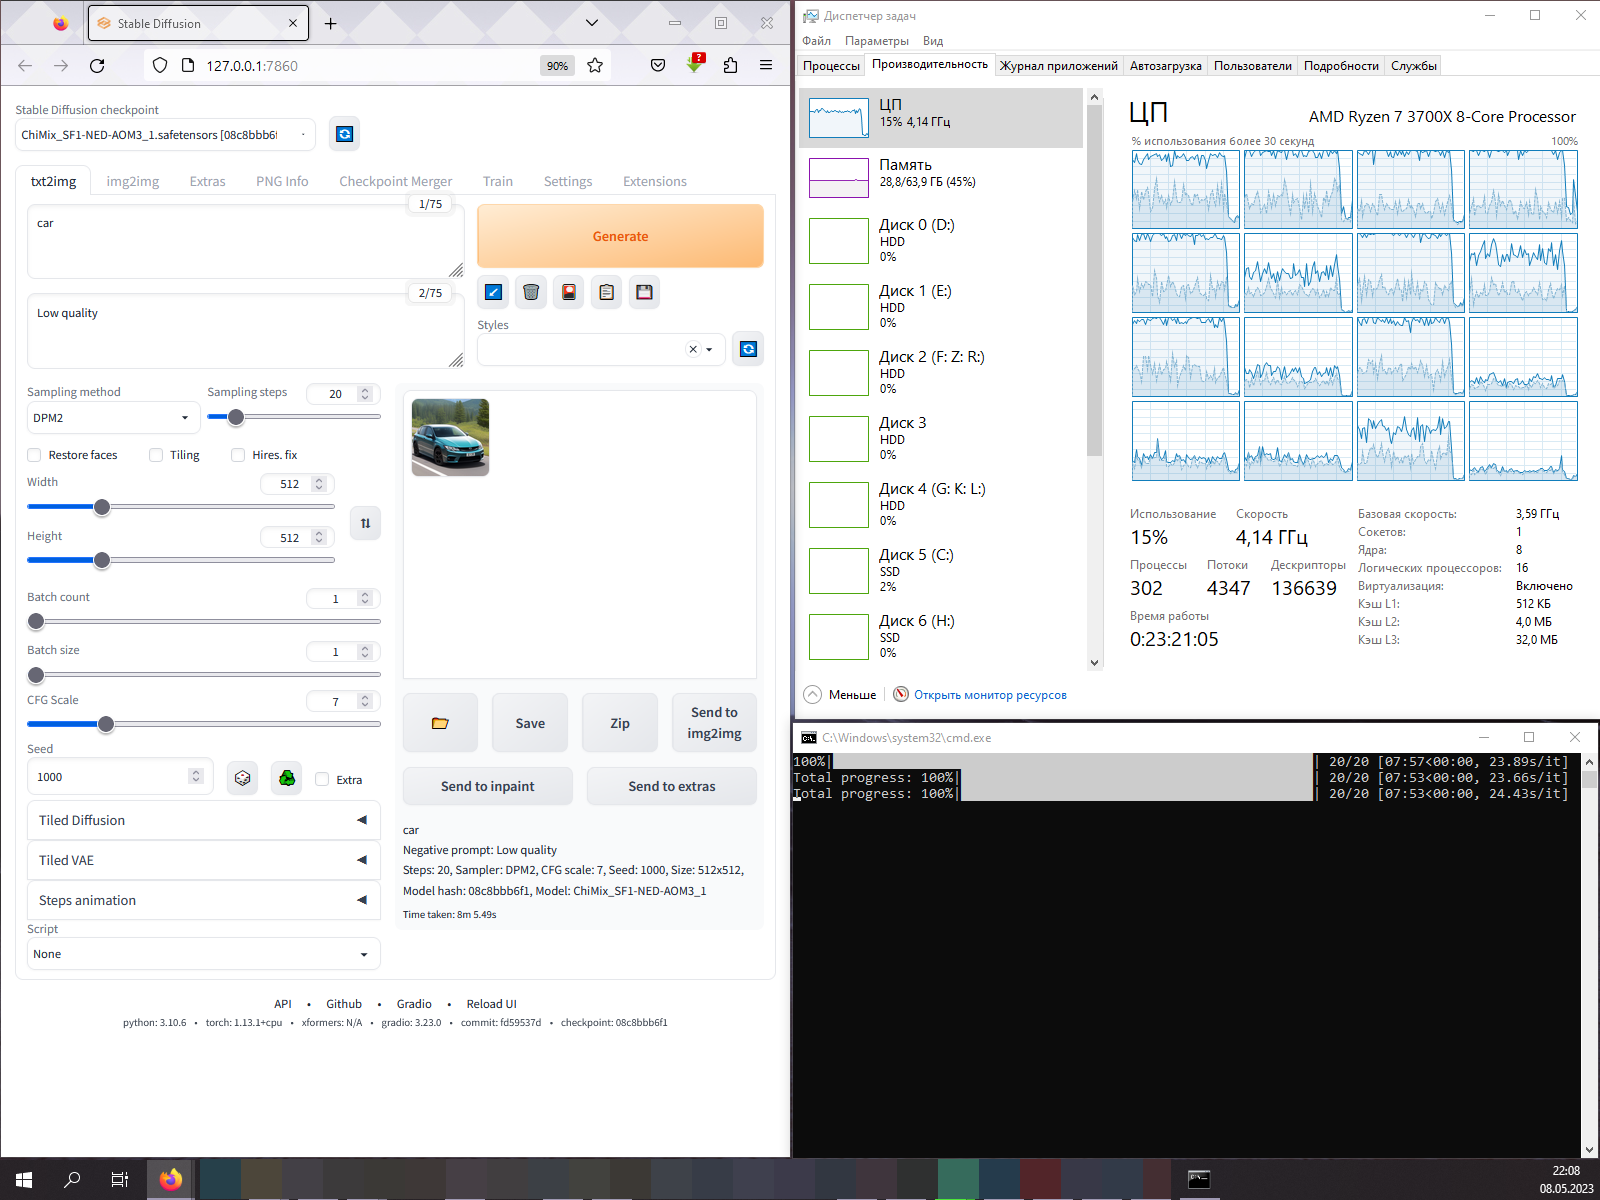
Task: Open the Script dropdown
Action: click(x=203, y=954)
